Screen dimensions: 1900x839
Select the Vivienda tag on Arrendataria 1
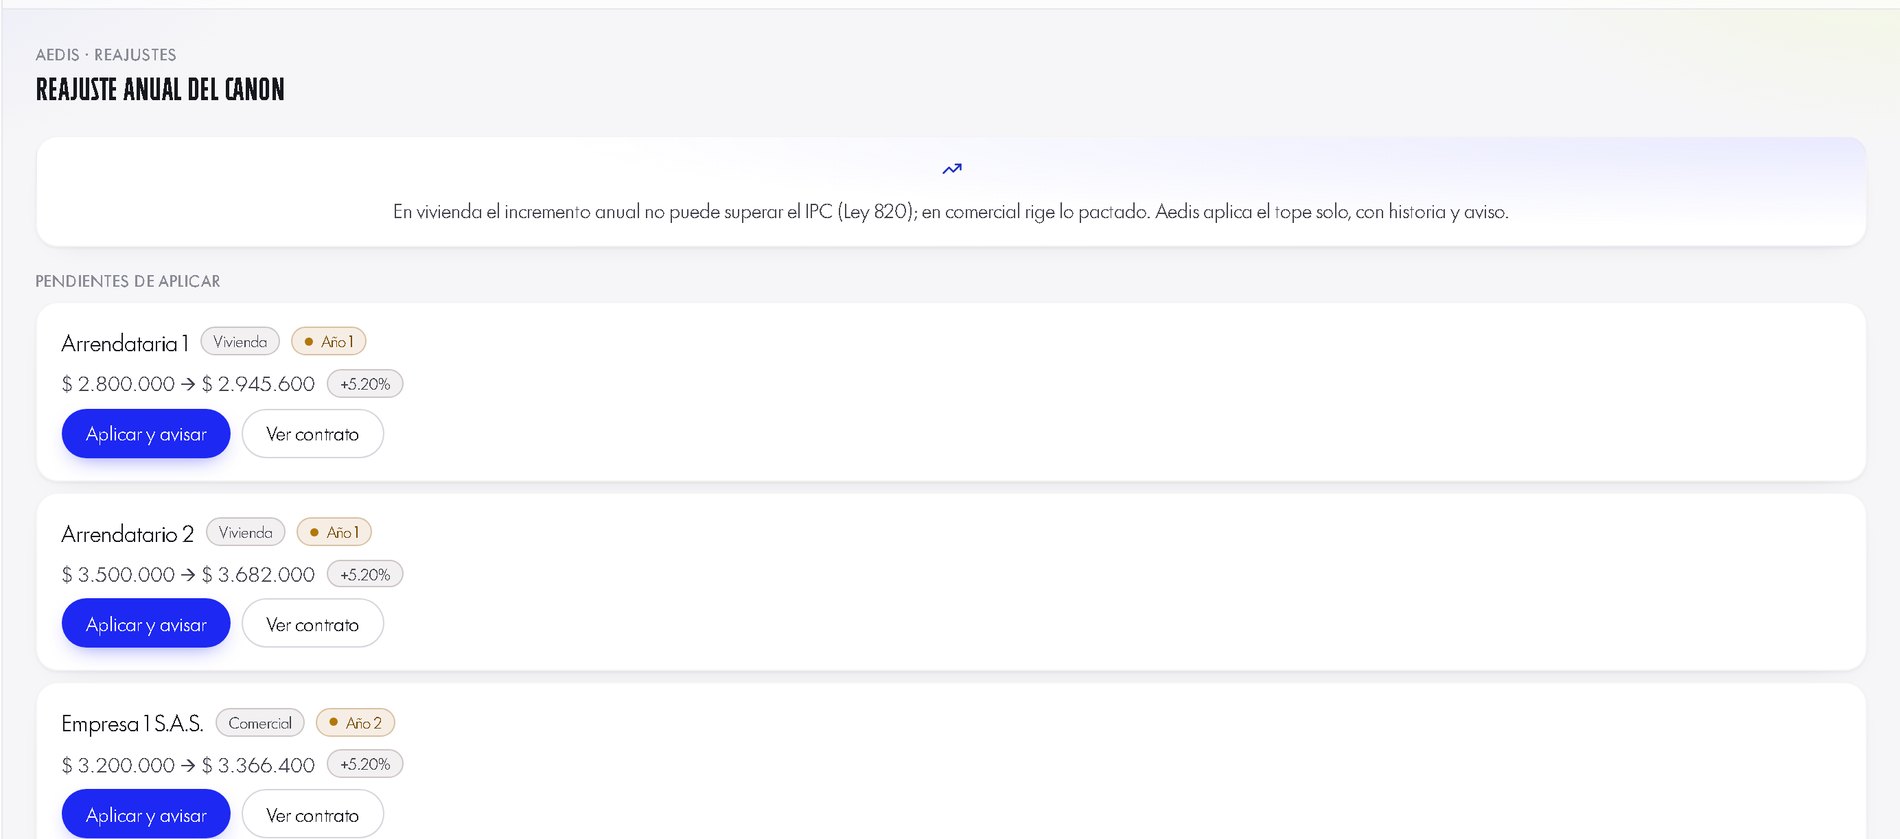coord(240,342)
